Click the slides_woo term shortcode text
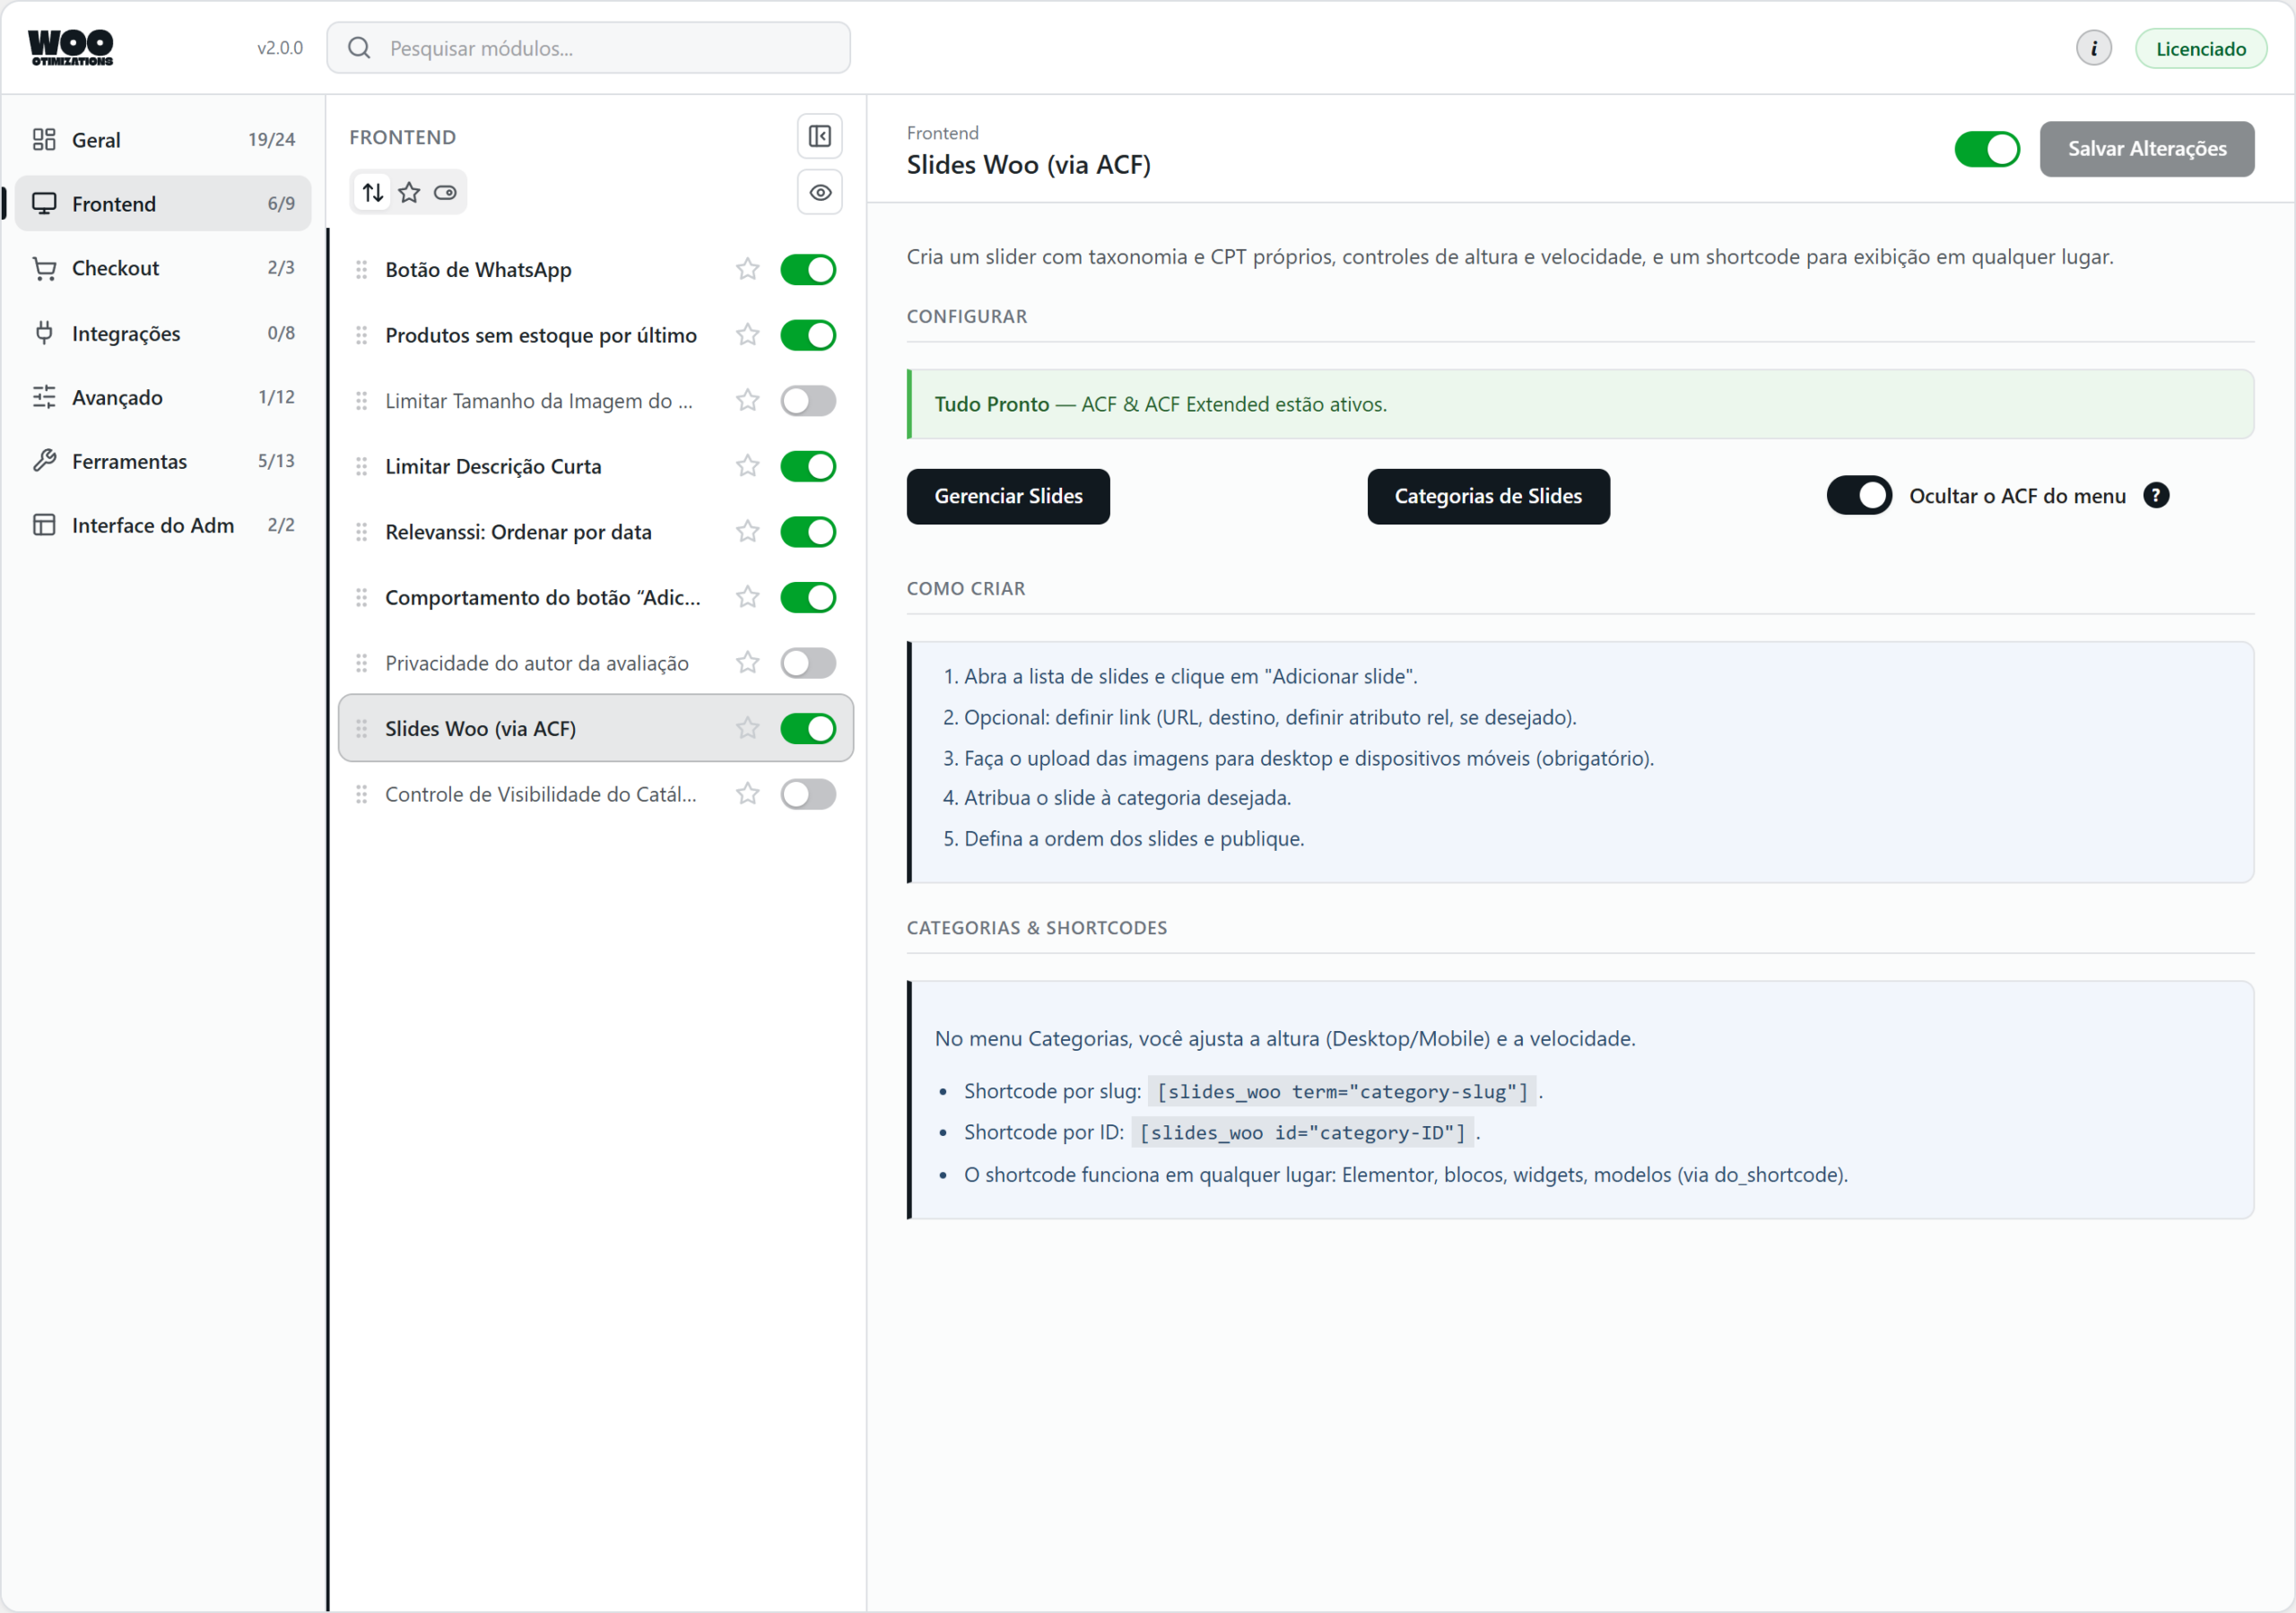The height and width of the screenshot is (1613, 2296). pyautogui.click(x=1342, y=1091)
